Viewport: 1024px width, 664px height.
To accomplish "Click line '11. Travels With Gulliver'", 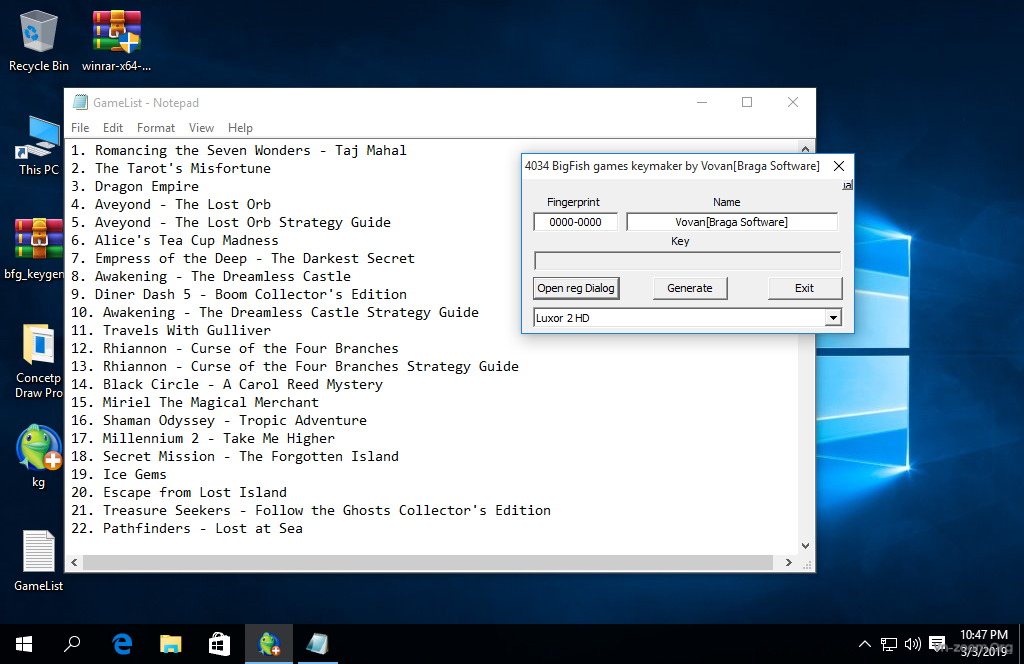I will coord(170,331).
